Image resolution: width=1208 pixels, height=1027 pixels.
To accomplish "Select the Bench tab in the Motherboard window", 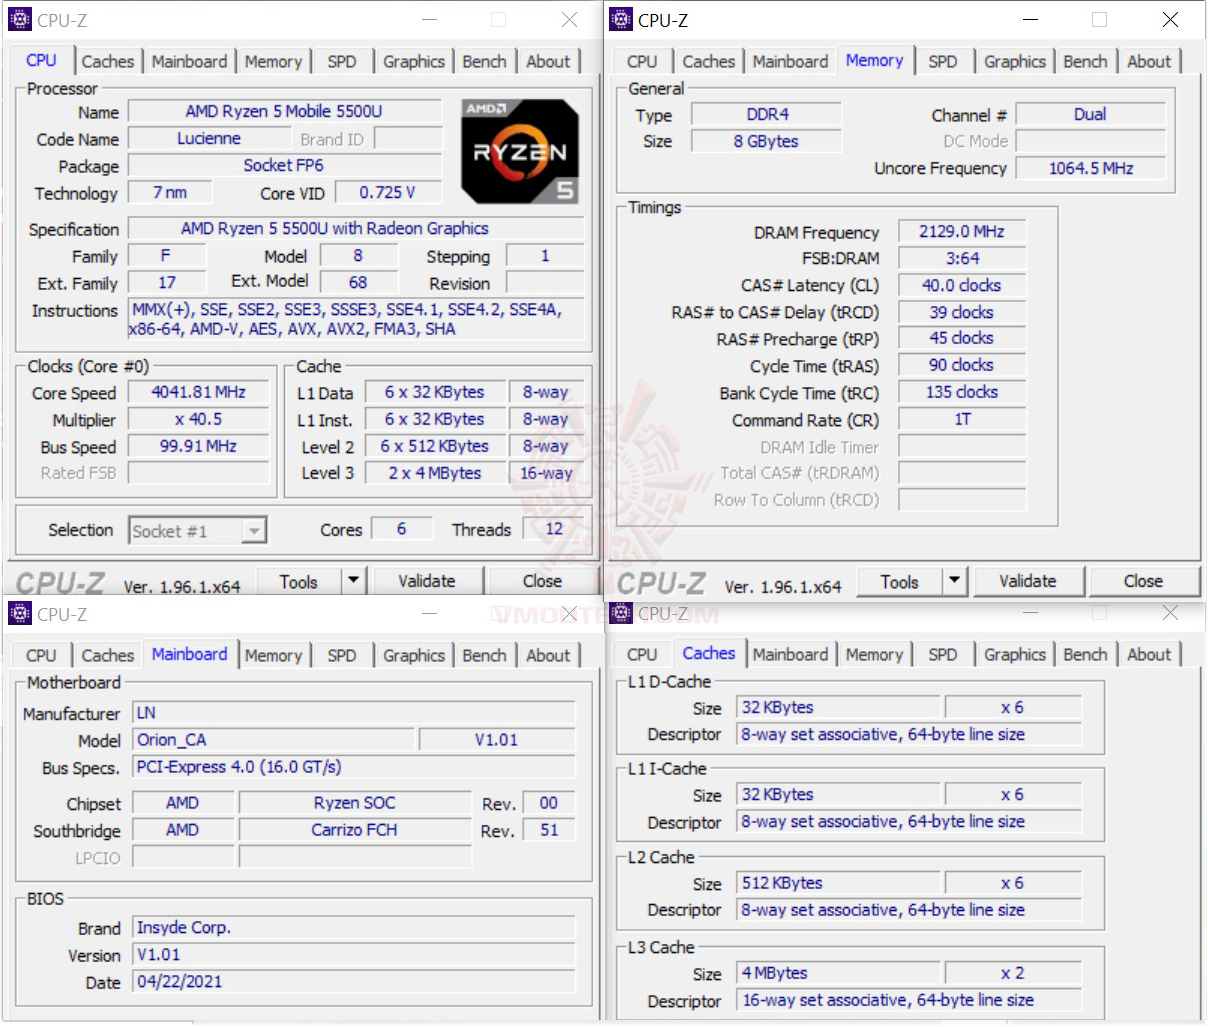I will [x=485, y=655].
